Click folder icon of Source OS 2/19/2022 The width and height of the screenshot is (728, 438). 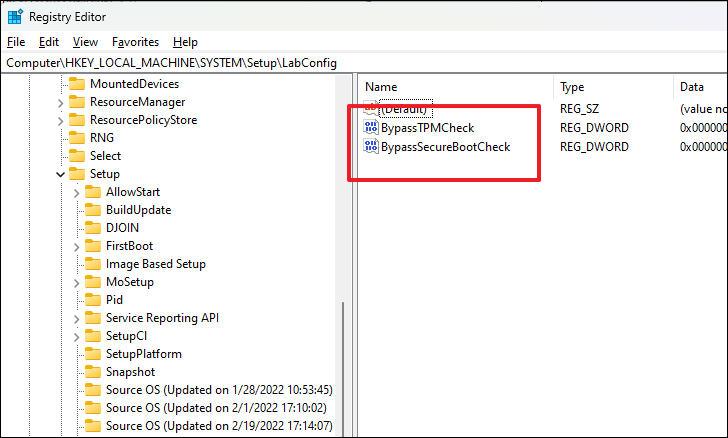(93, 426)
